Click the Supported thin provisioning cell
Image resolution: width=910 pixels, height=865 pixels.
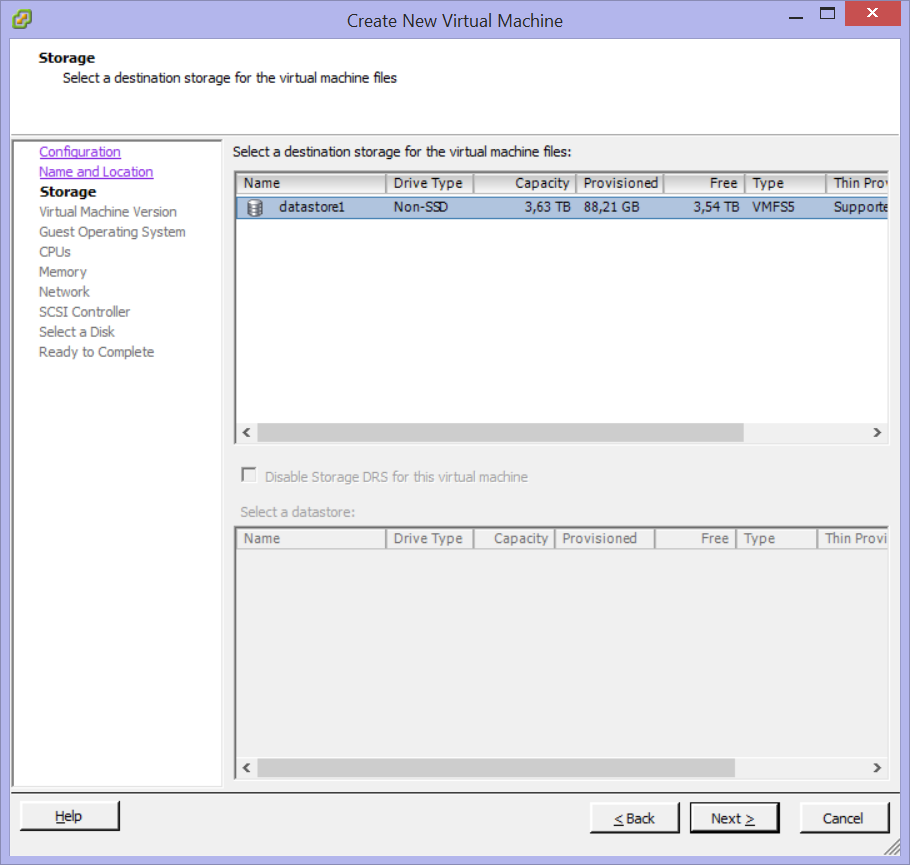(x=861, y=207)
